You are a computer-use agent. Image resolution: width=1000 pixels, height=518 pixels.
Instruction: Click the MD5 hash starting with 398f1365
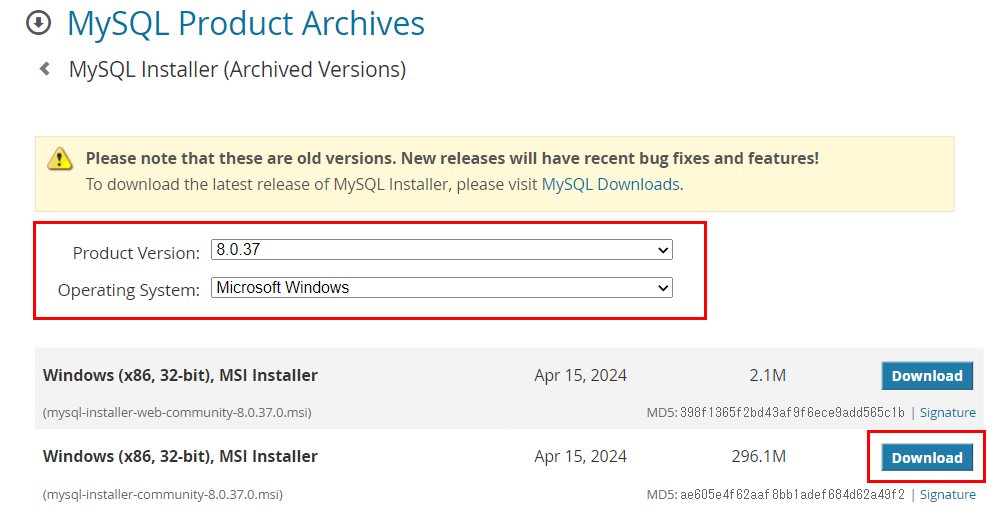[x=791, y=413]
